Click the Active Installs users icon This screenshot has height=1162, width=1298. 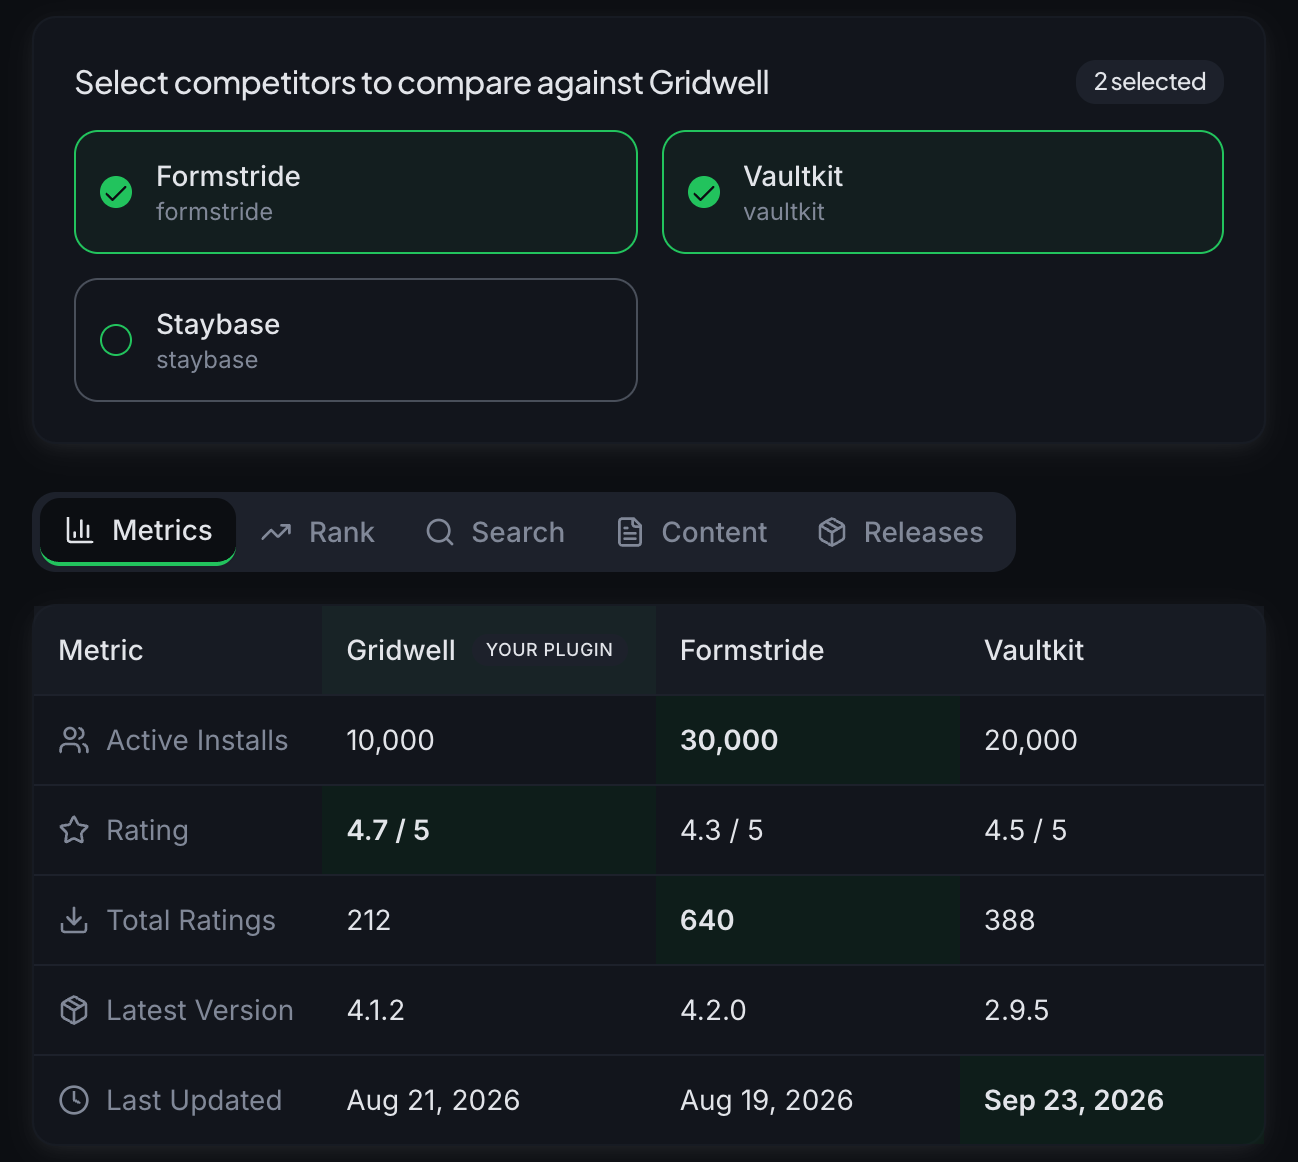pos(74,740)
